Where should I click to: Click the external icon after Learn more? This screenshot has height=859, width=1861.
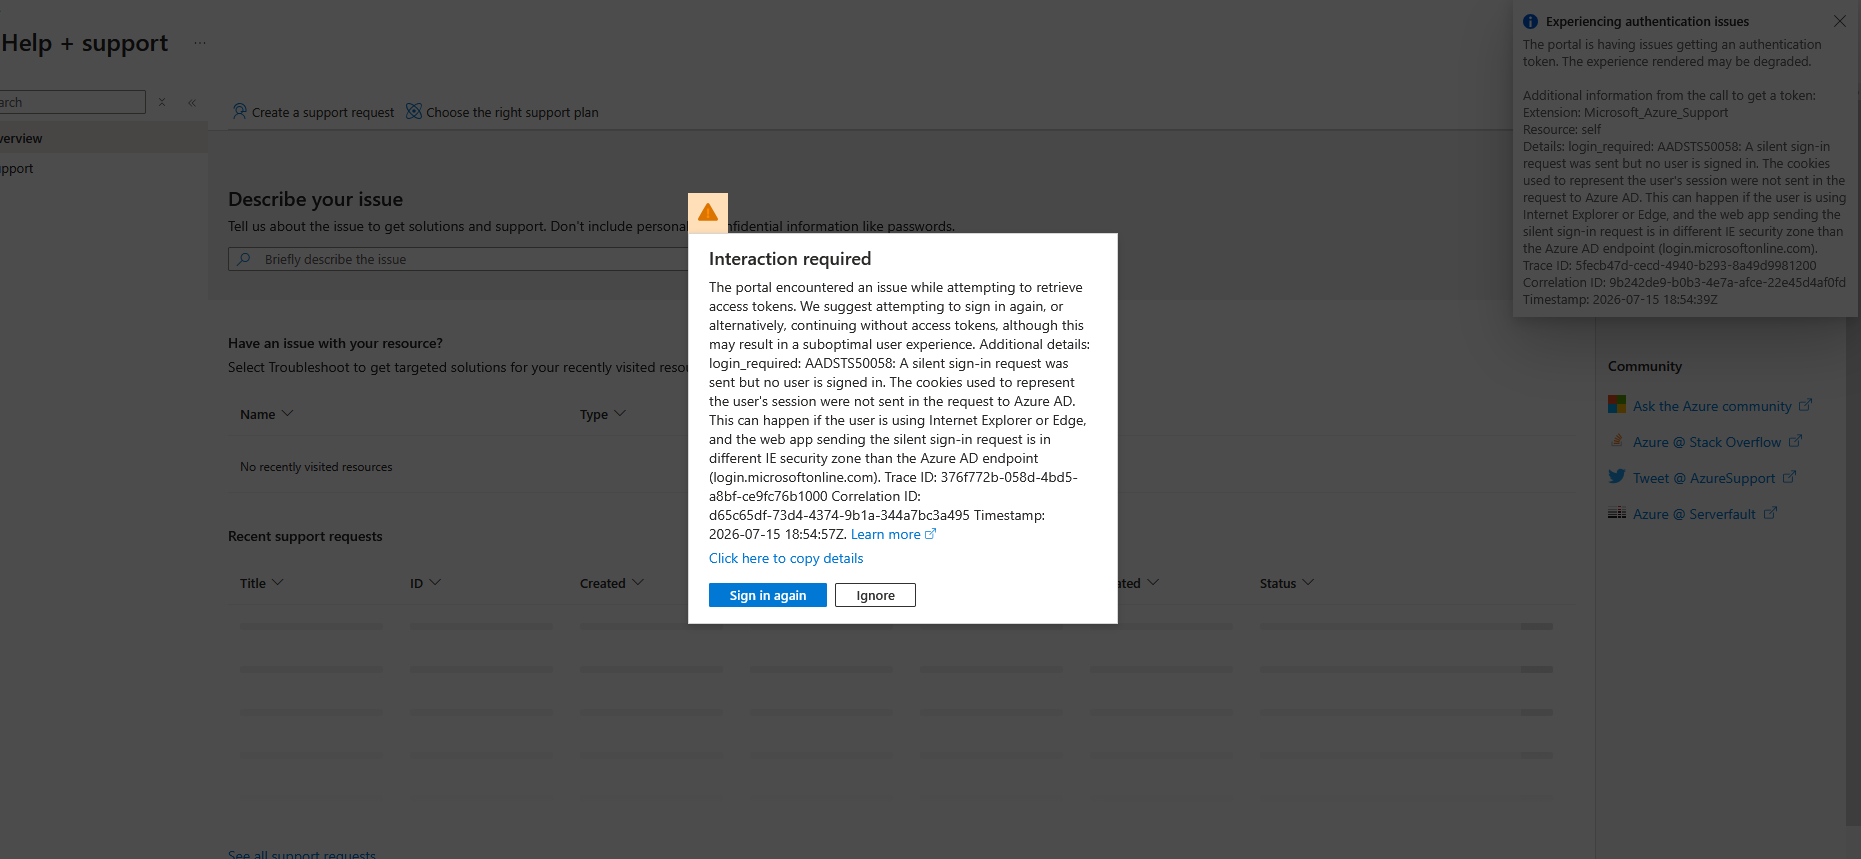[930, 534]
